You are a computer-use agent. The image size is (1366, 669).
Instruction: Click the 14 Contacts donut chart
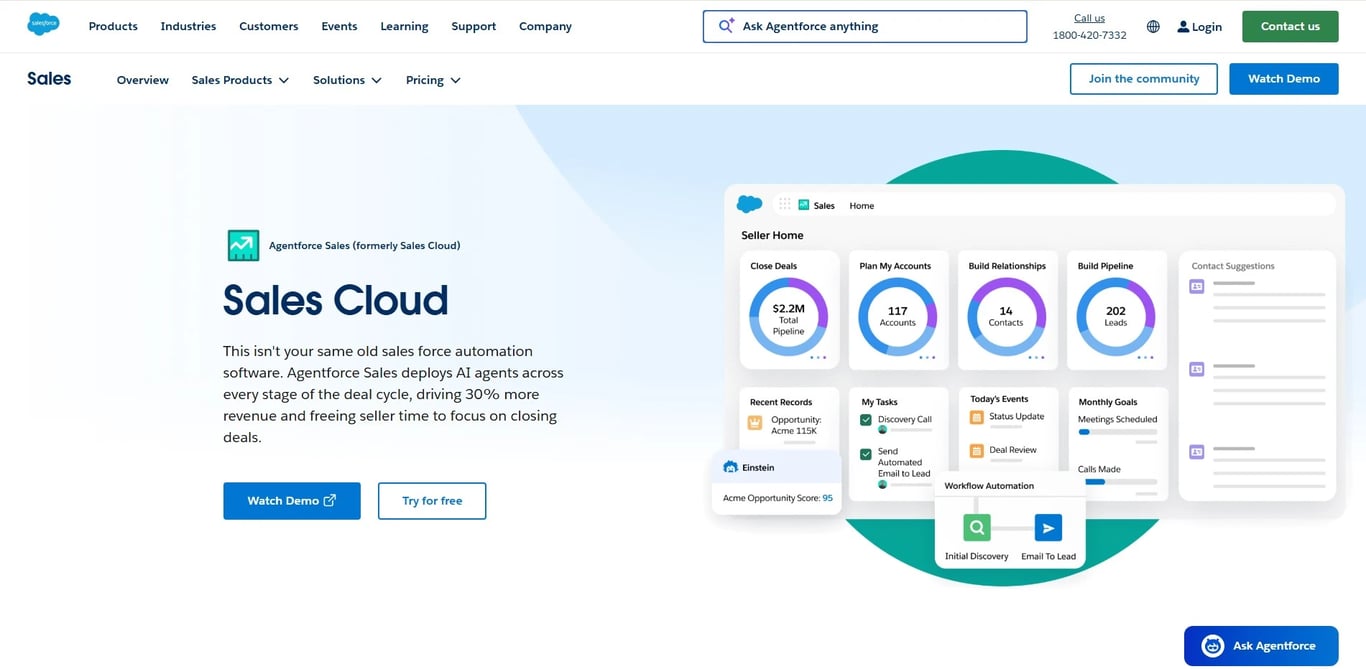click(x=1006, y=316)
